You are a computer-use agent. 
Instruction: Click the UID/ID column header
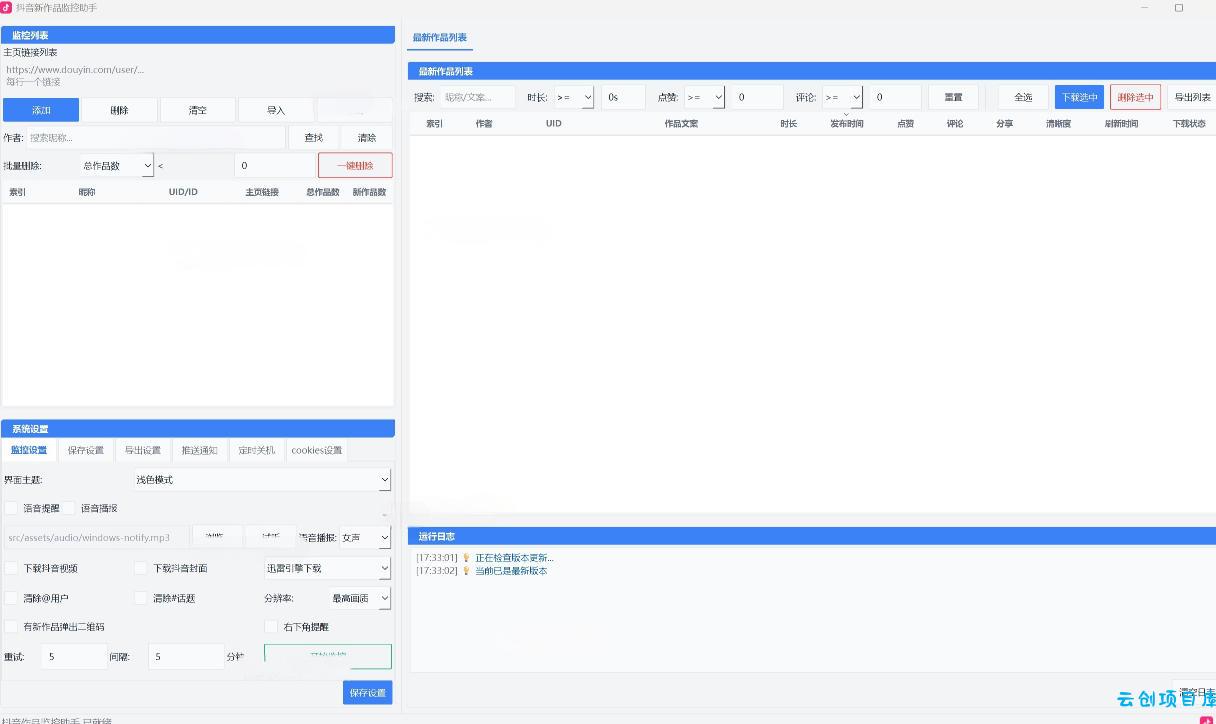point(183,192)
